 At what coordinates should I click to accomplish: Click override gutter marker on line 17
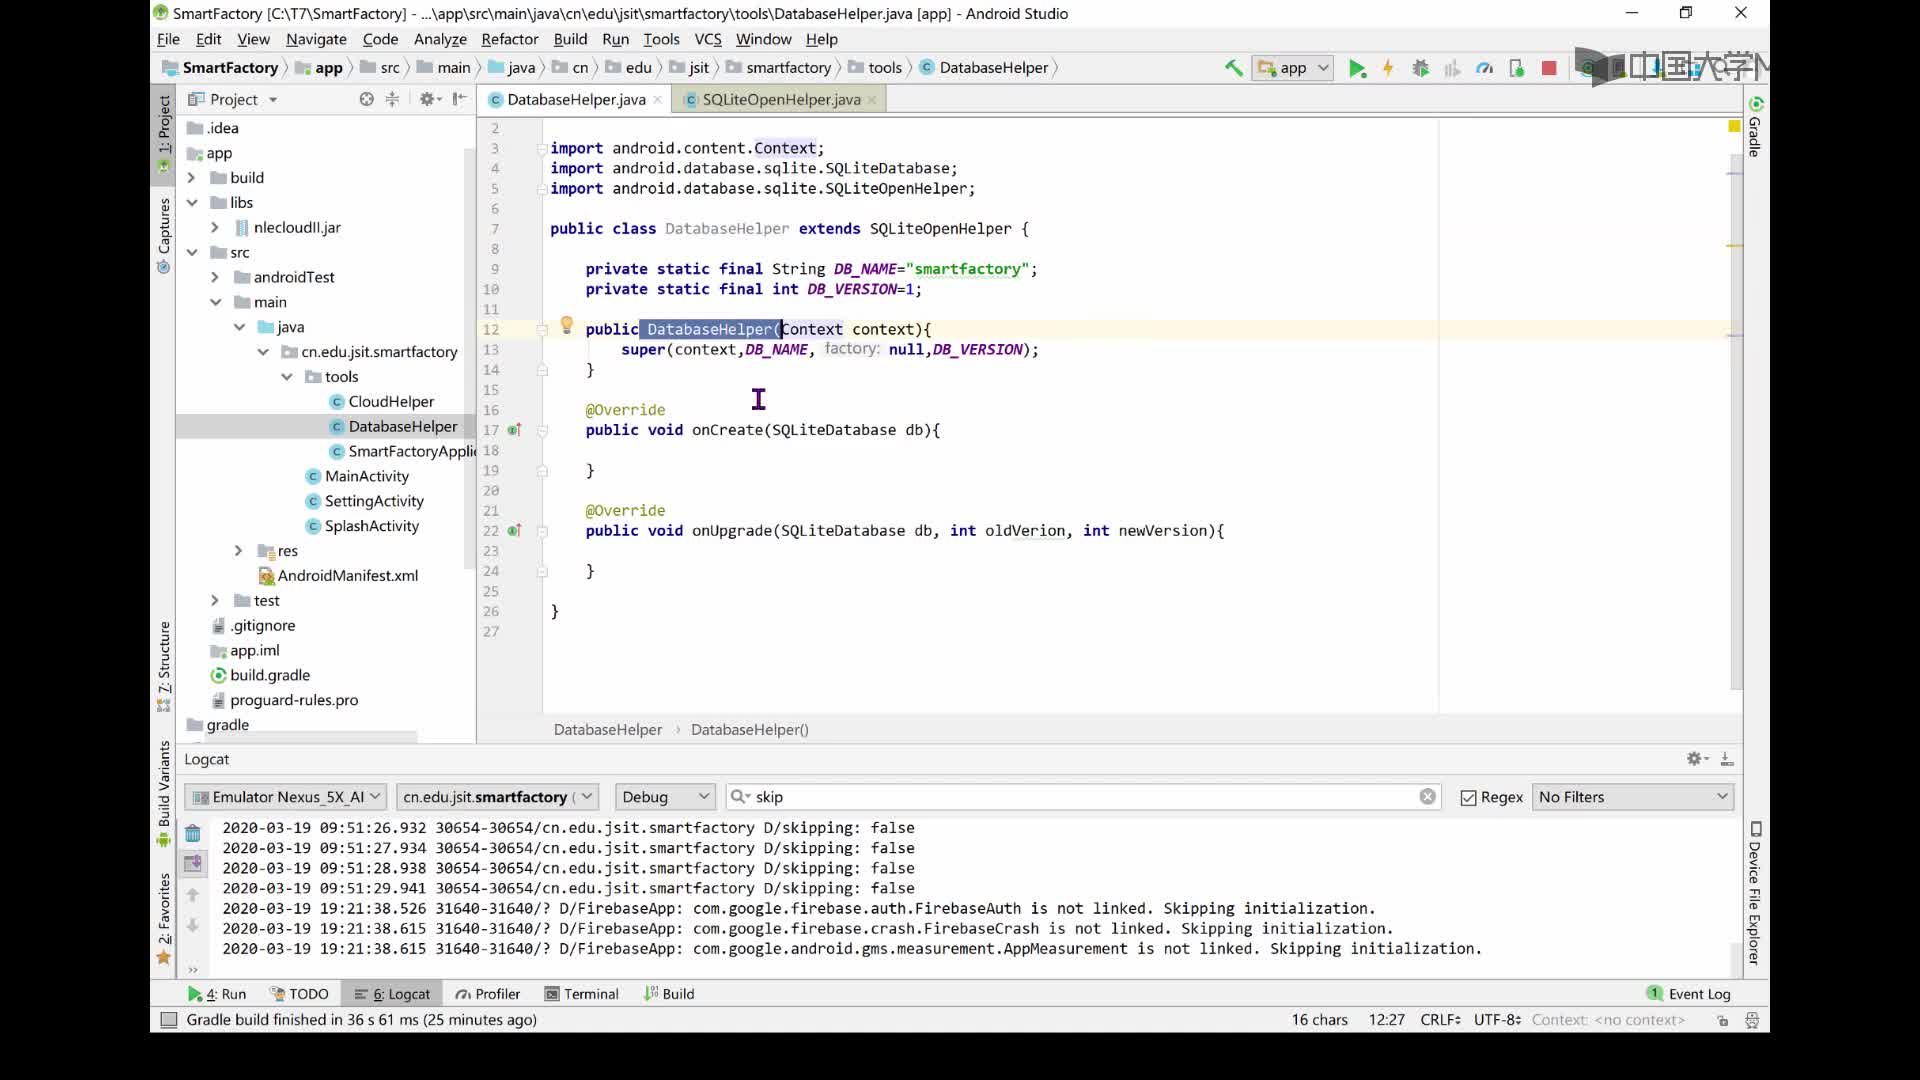[514, 430]
